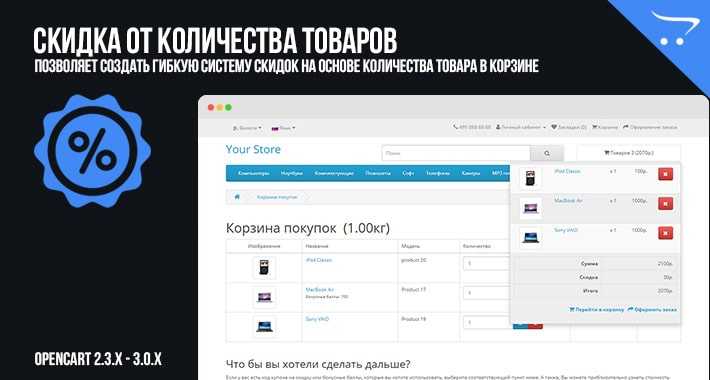Screen dimensions: 710x380
Task: Open Sony VAIO link in cart dropdown
Action: coord(566,230)
